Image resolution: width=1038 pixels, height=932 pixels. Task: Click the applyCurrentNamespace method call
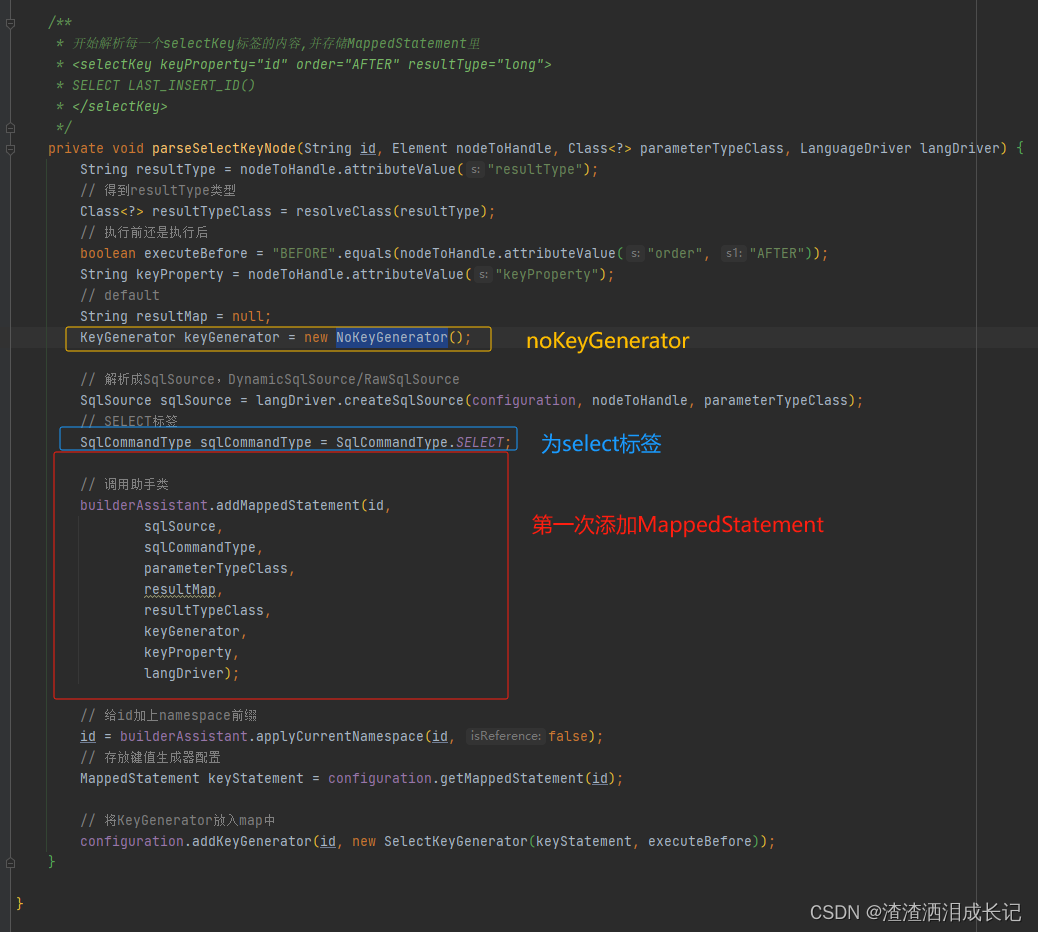pos(340,736)
